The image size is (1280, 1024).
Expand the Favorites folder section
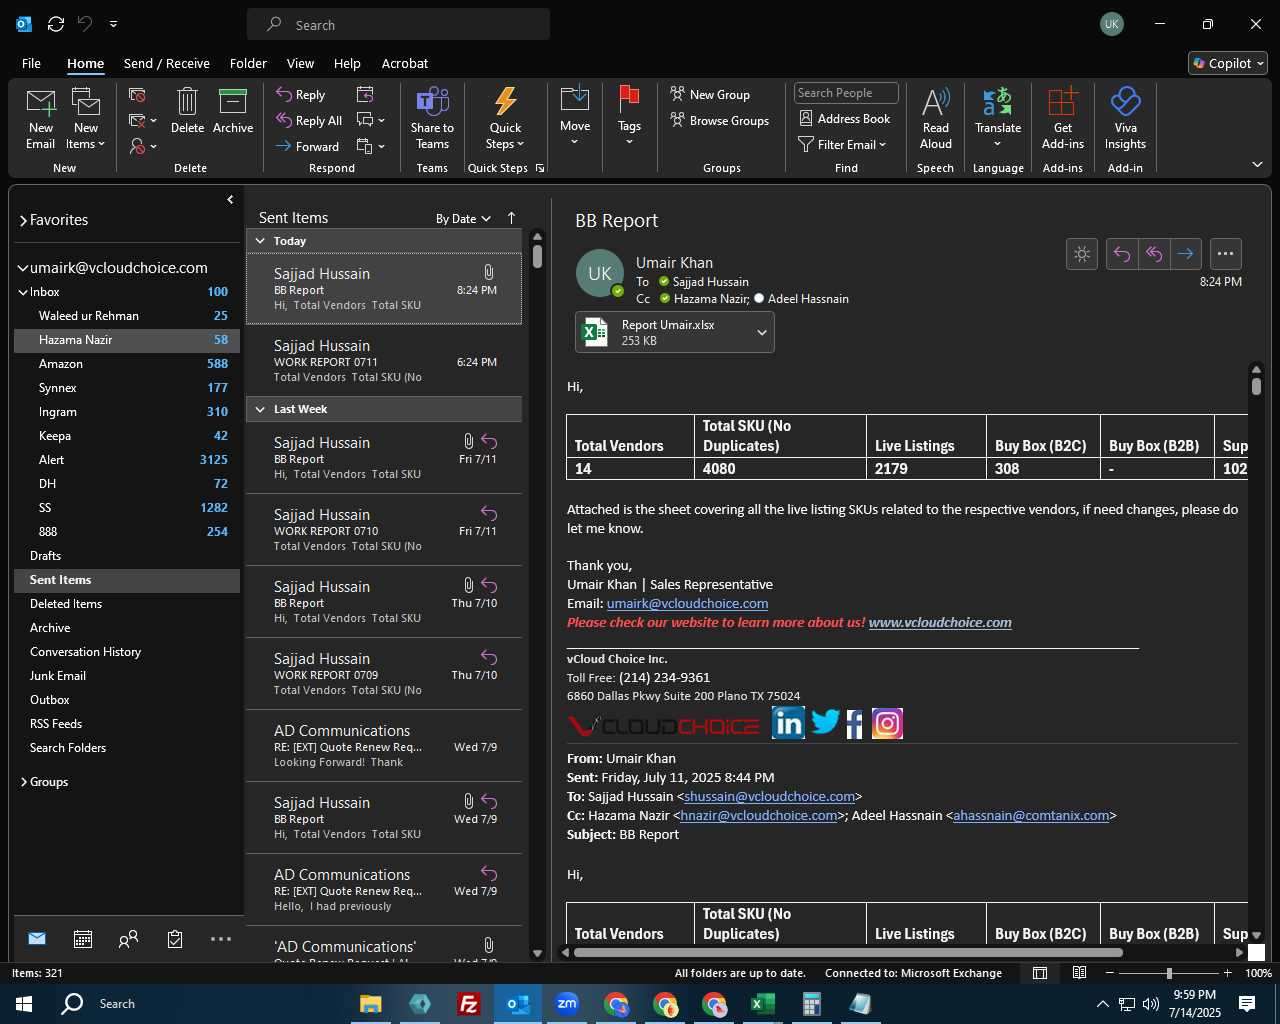pos(23,220)
